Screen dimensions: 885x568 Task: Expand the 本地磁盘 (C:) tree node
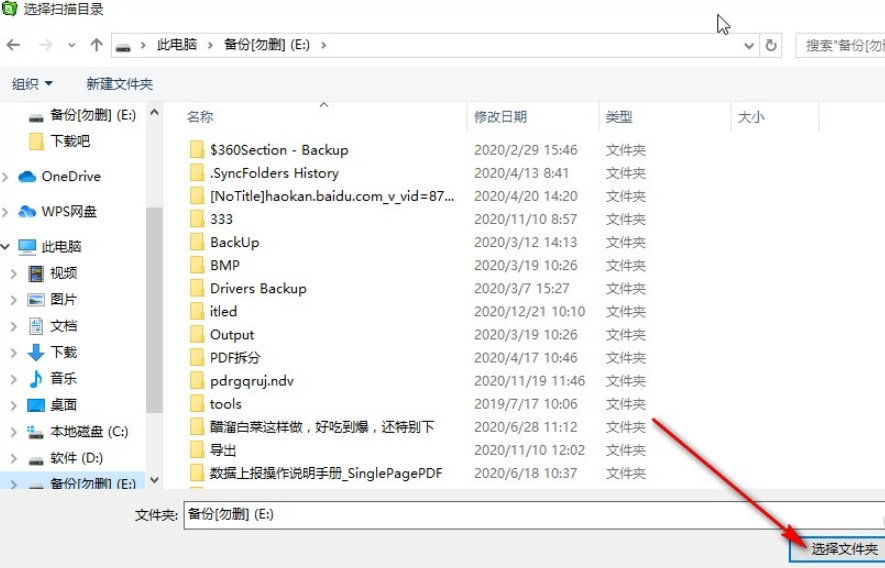(x=14, y=432)
